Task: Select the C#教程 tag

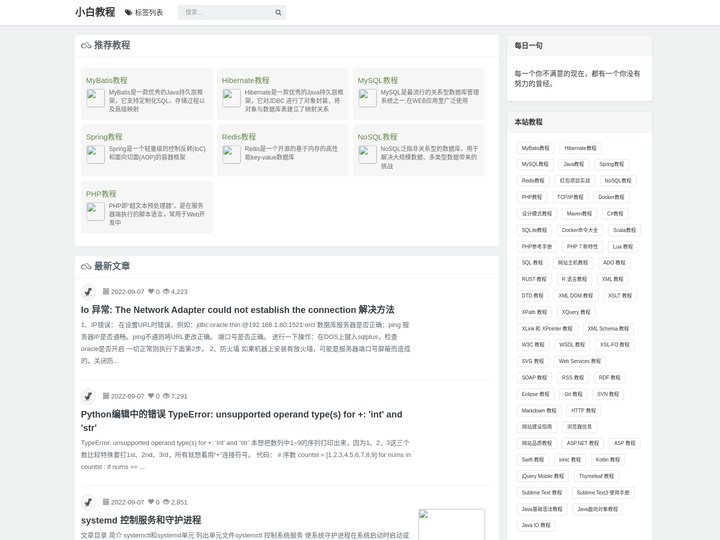Action: (615, 214)
